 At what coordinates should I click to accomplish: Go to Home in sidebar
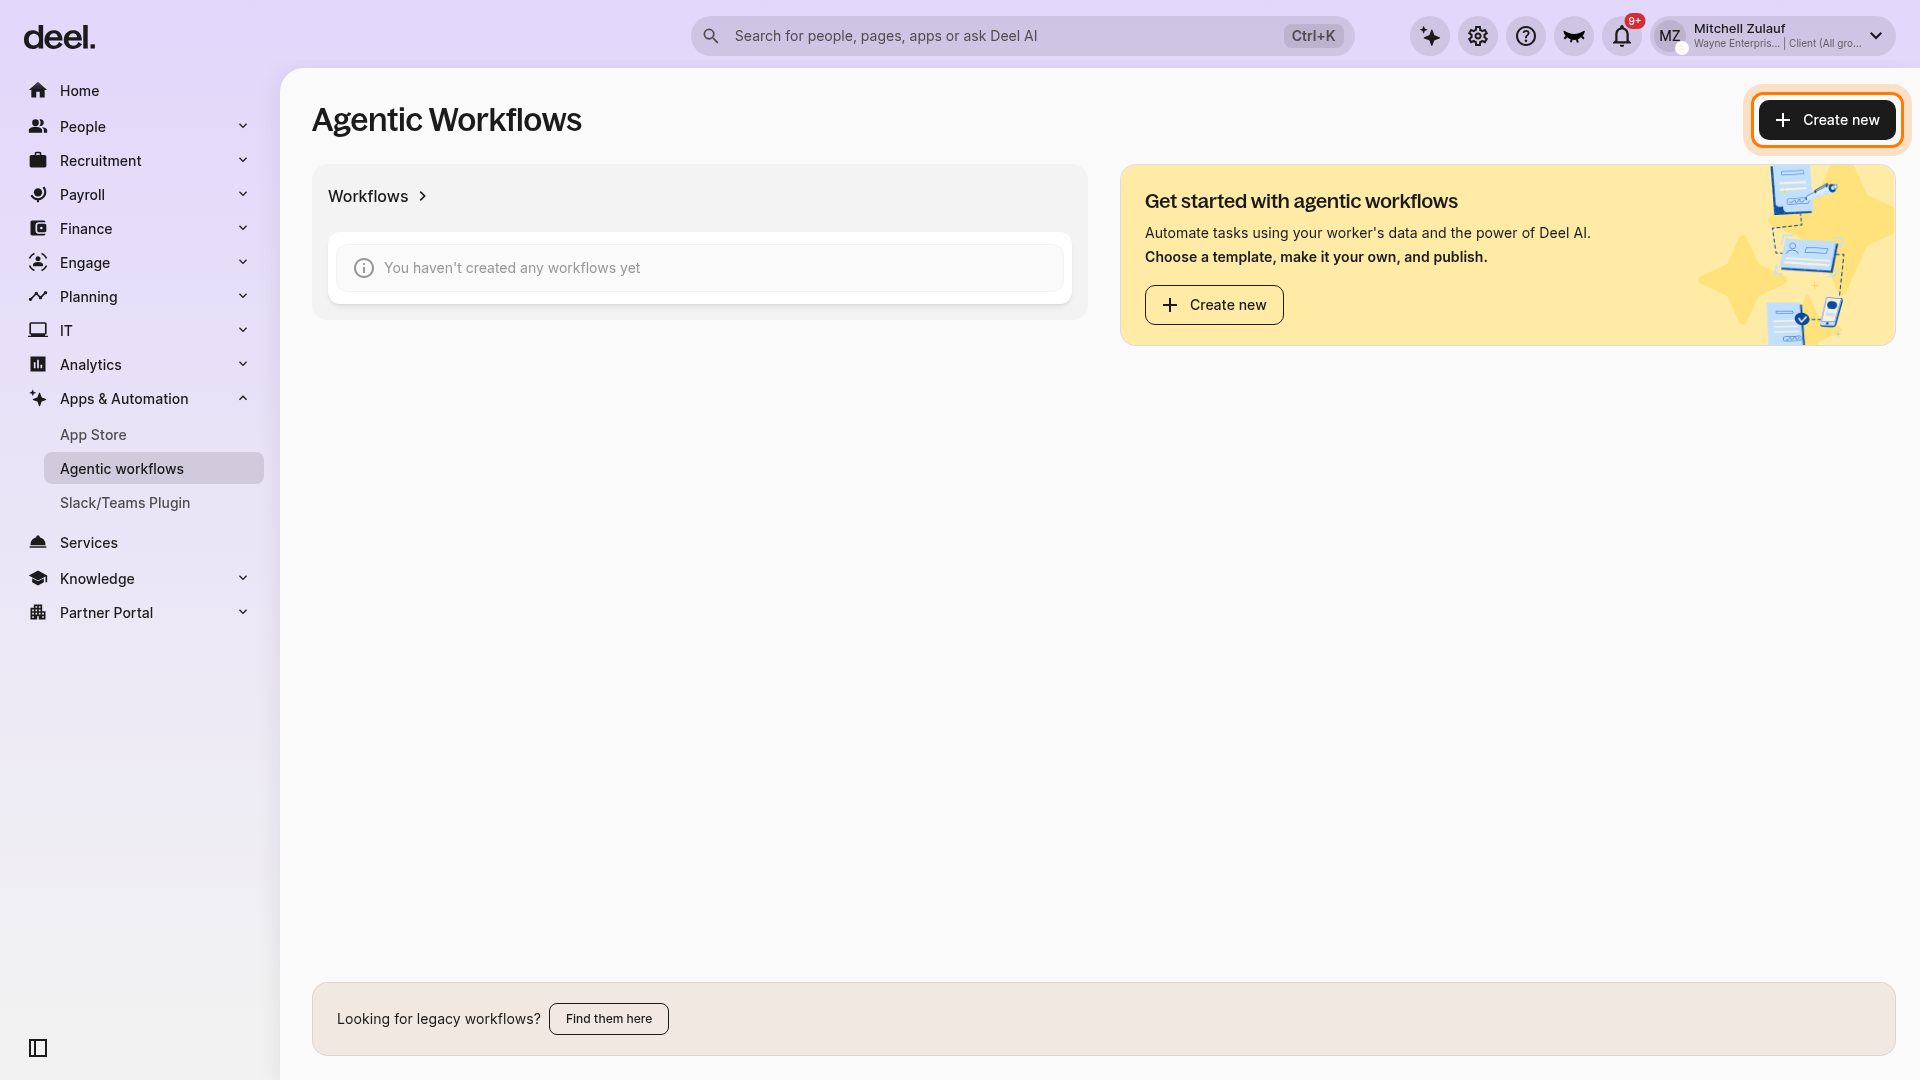140,91
